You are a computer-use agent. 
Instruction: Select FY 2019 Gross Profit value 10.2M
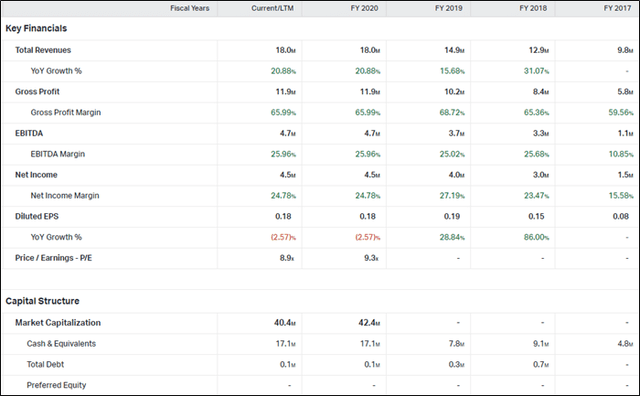[x=454, y=92]
